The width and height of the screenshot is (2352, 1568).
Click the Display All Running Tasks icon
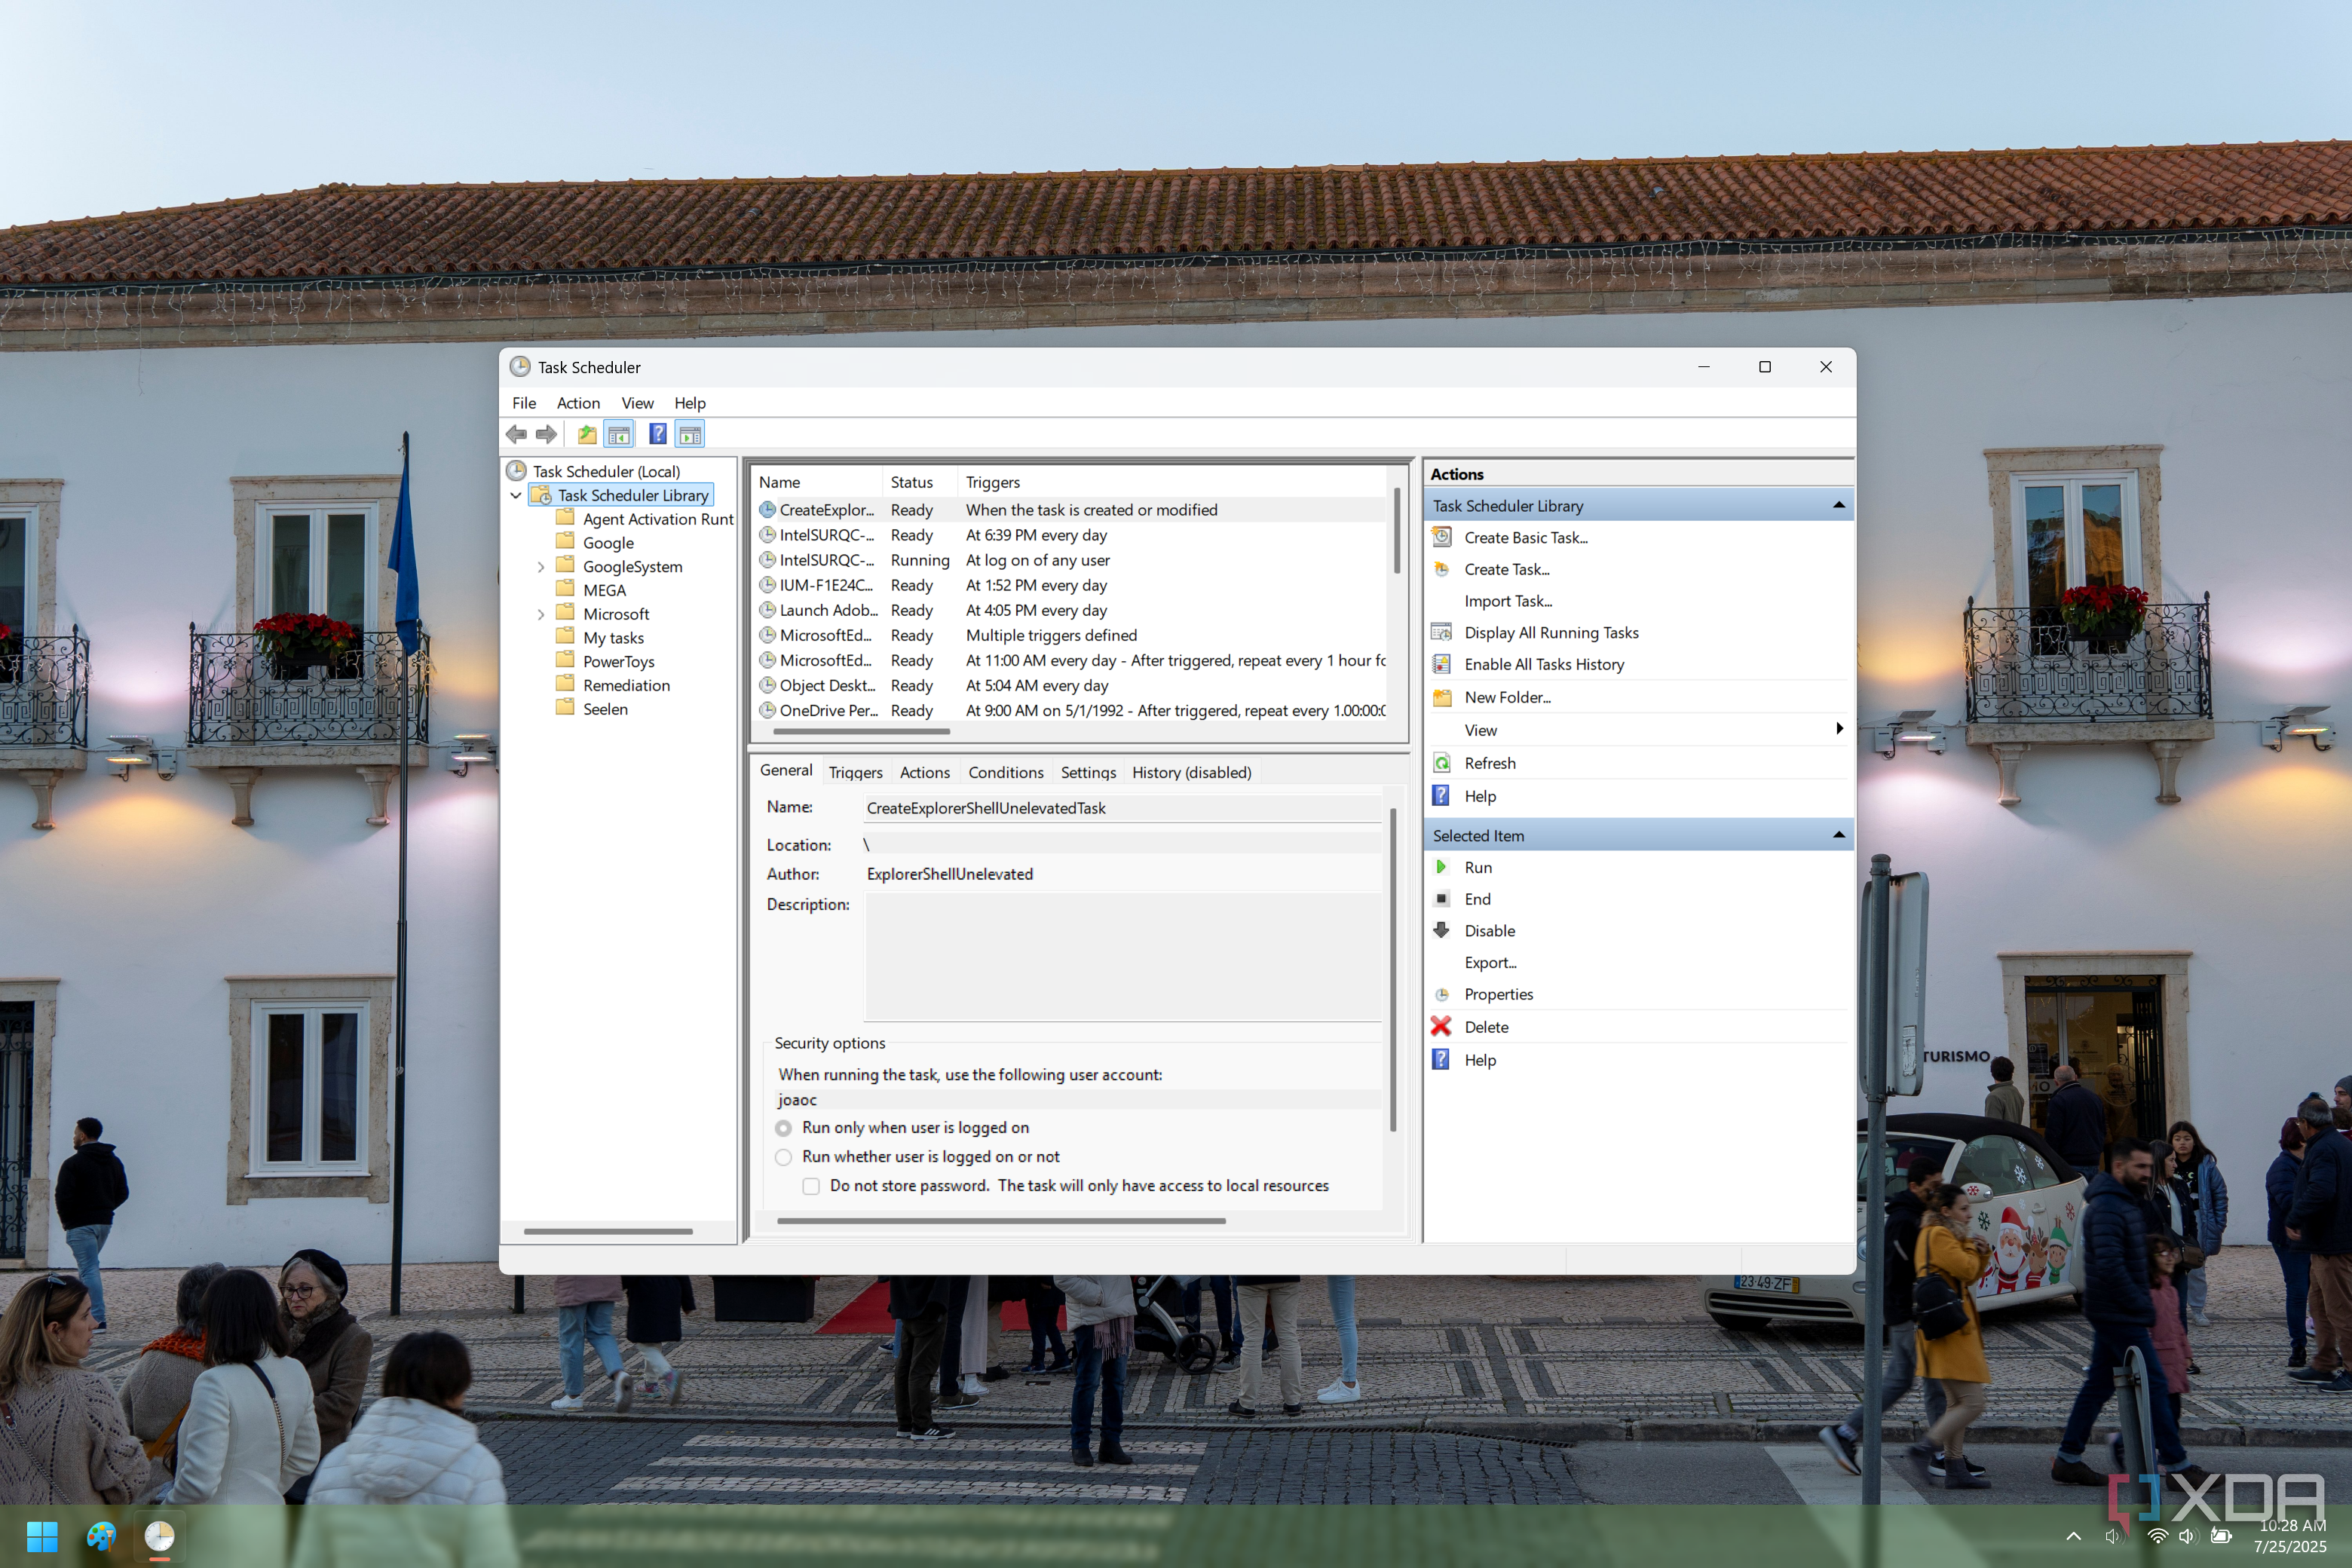(1441, 632)
